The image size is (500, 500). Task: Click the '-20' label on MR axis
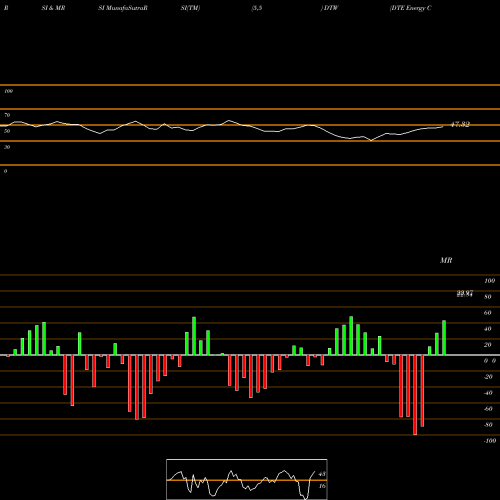[x=488, y=377]
